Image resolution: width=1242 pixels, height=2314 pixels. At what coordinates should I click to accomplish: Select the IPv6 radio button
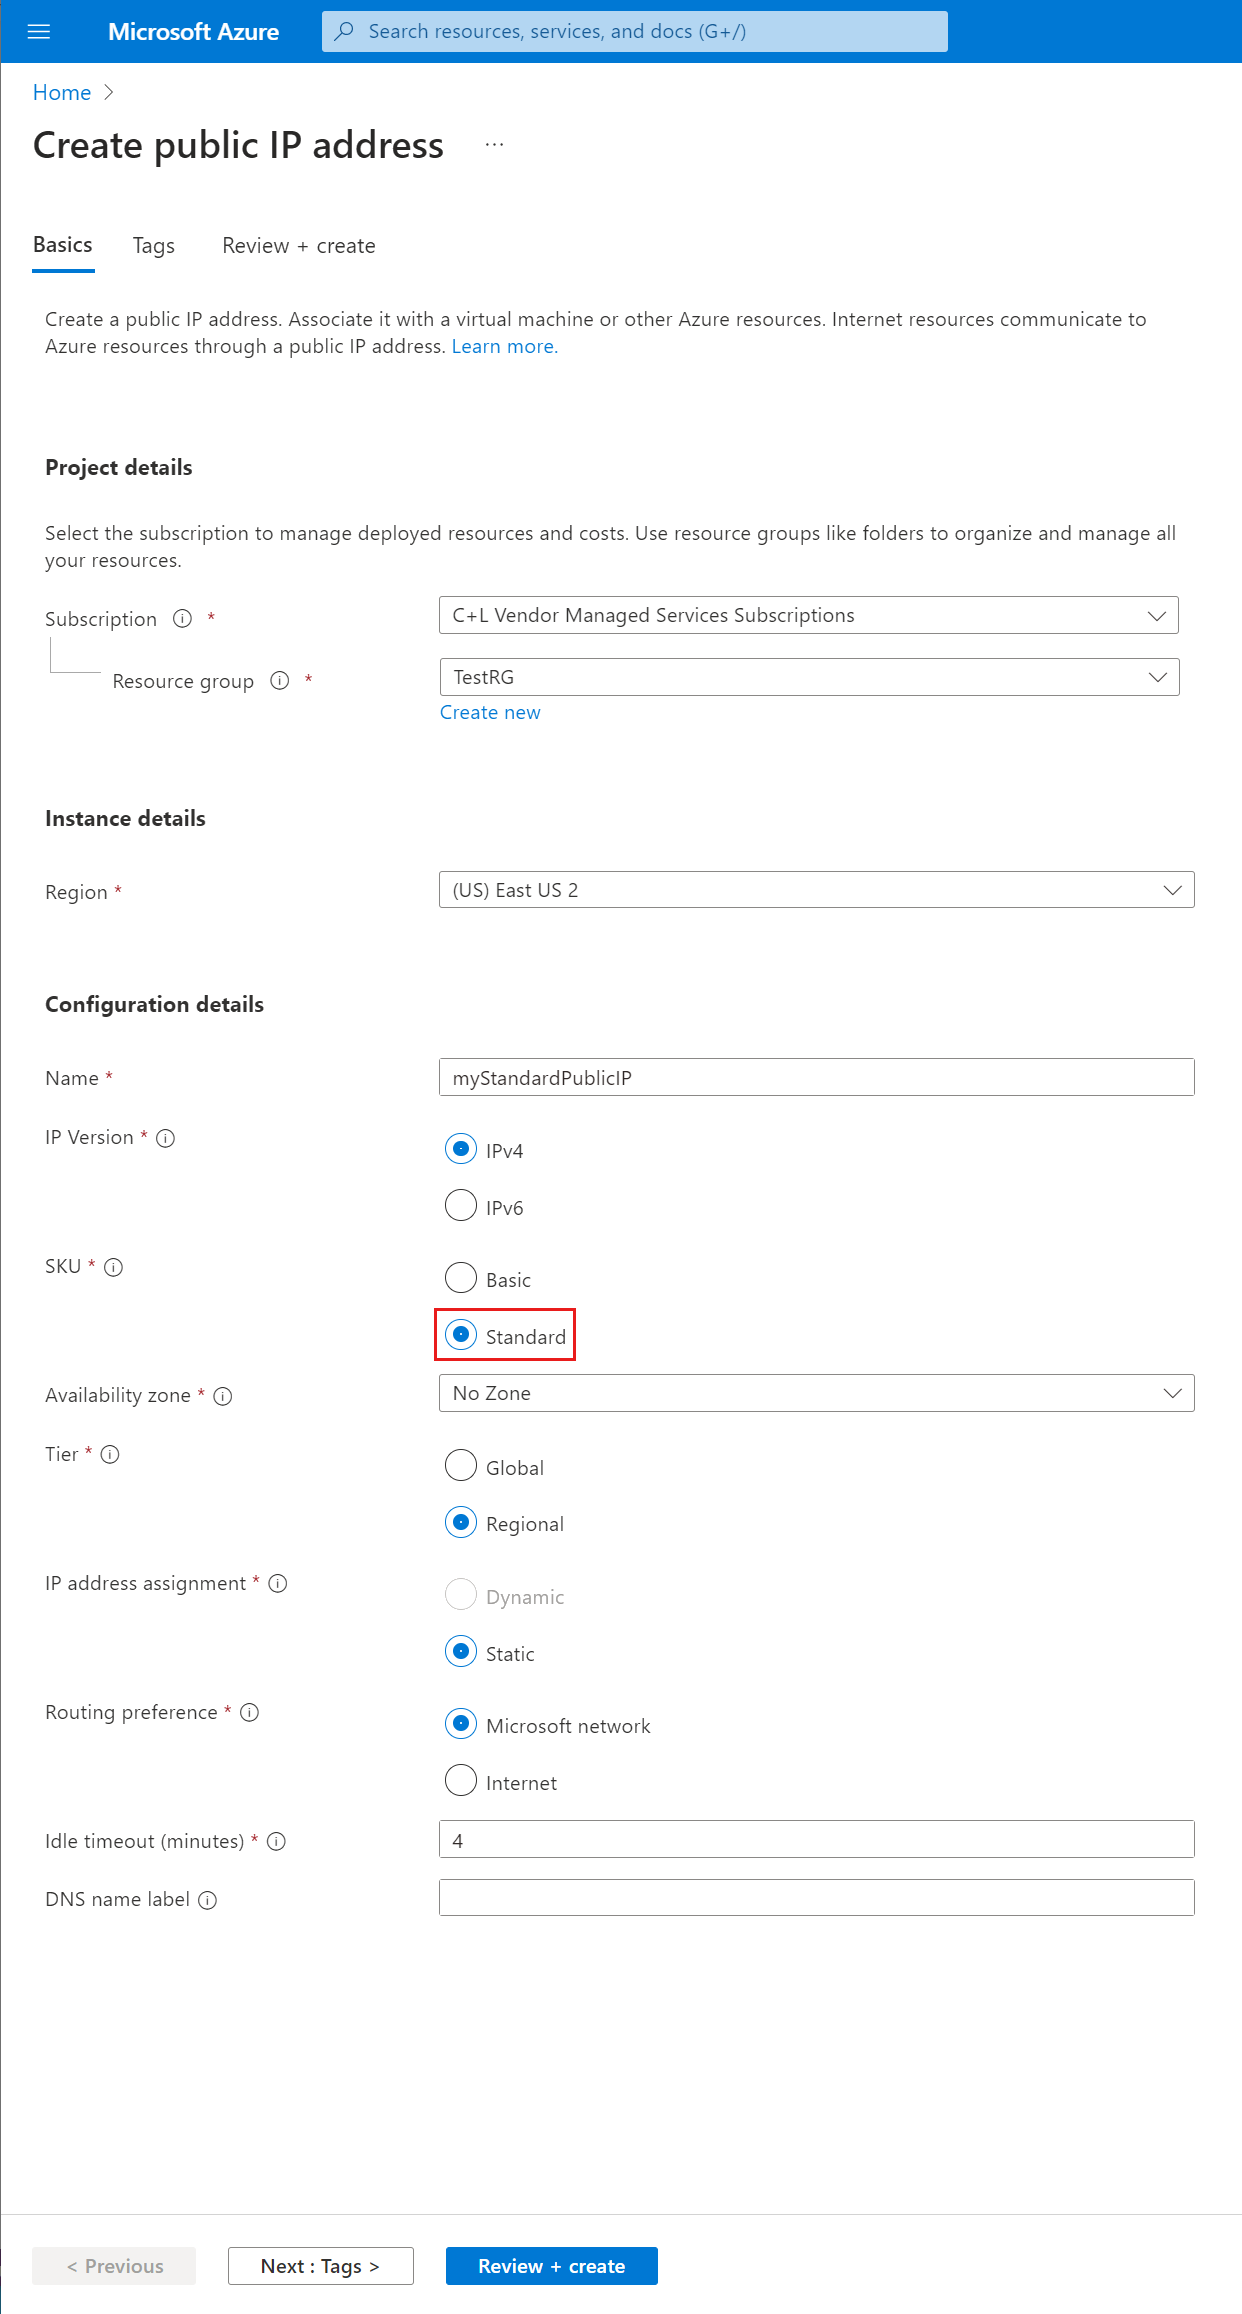tap(461, 1206)
